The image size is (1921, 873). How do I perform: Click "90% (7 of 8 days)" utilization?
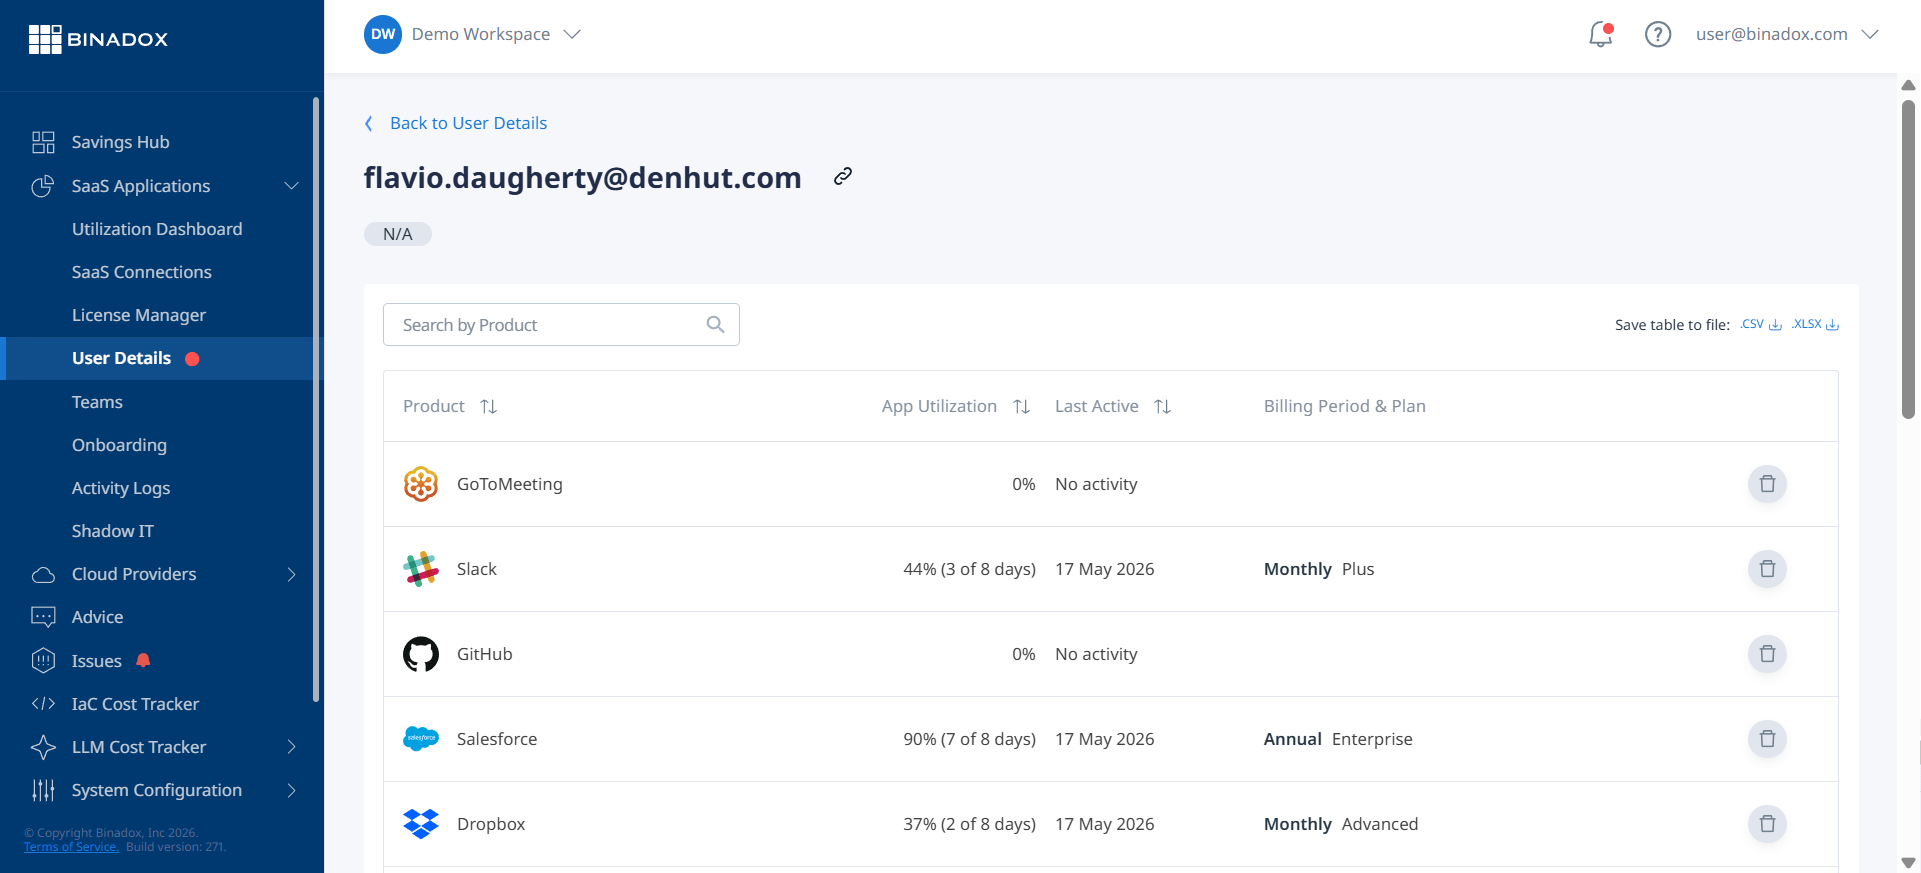[x=969, y=739]
